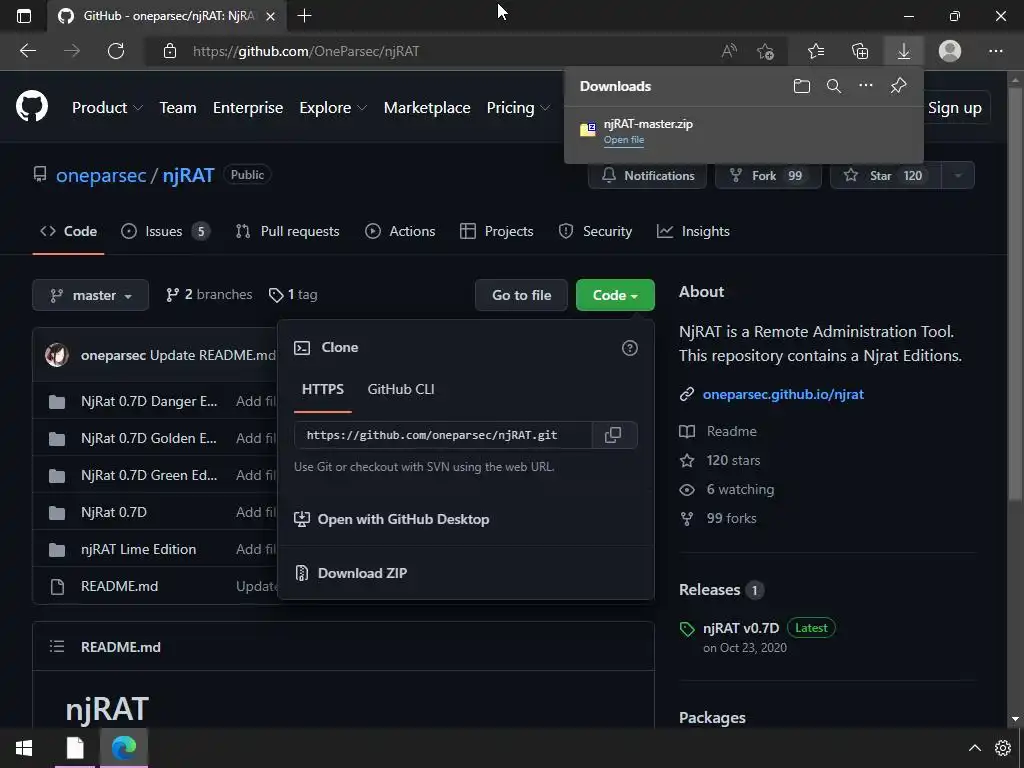This screenshot has width=1024, height=768.
Task: Open Marketplace in GitHub navigation
Action: 427,108
